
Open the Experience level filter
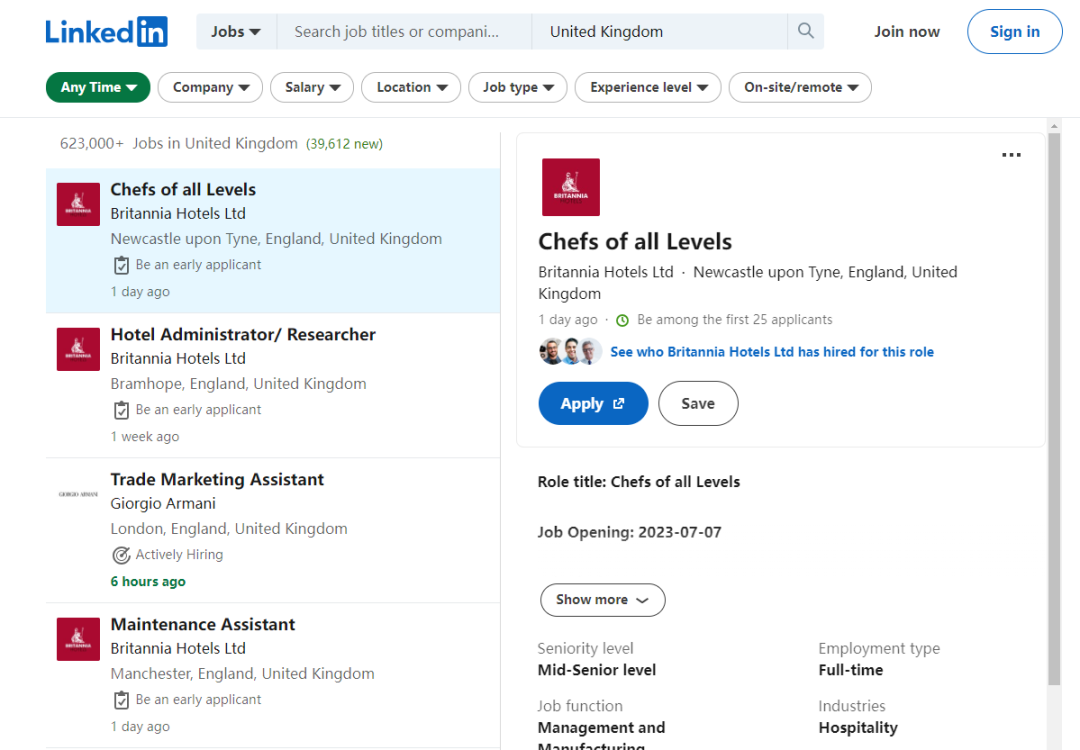pos(648,87)
